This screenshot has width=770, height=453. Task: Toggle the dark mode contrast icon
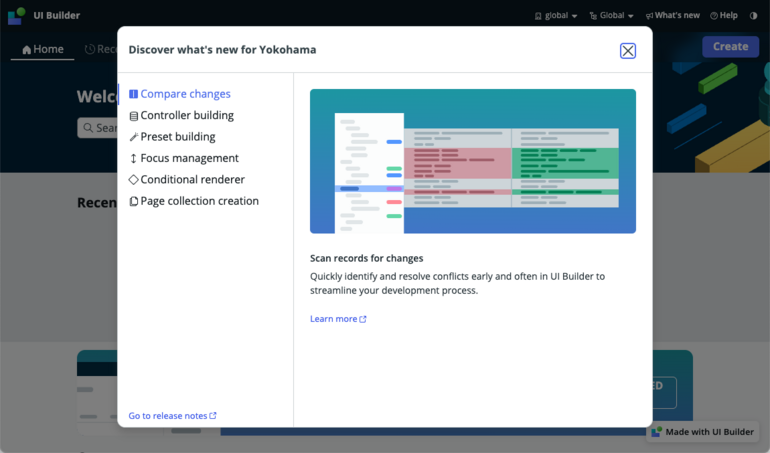point(753,16)
